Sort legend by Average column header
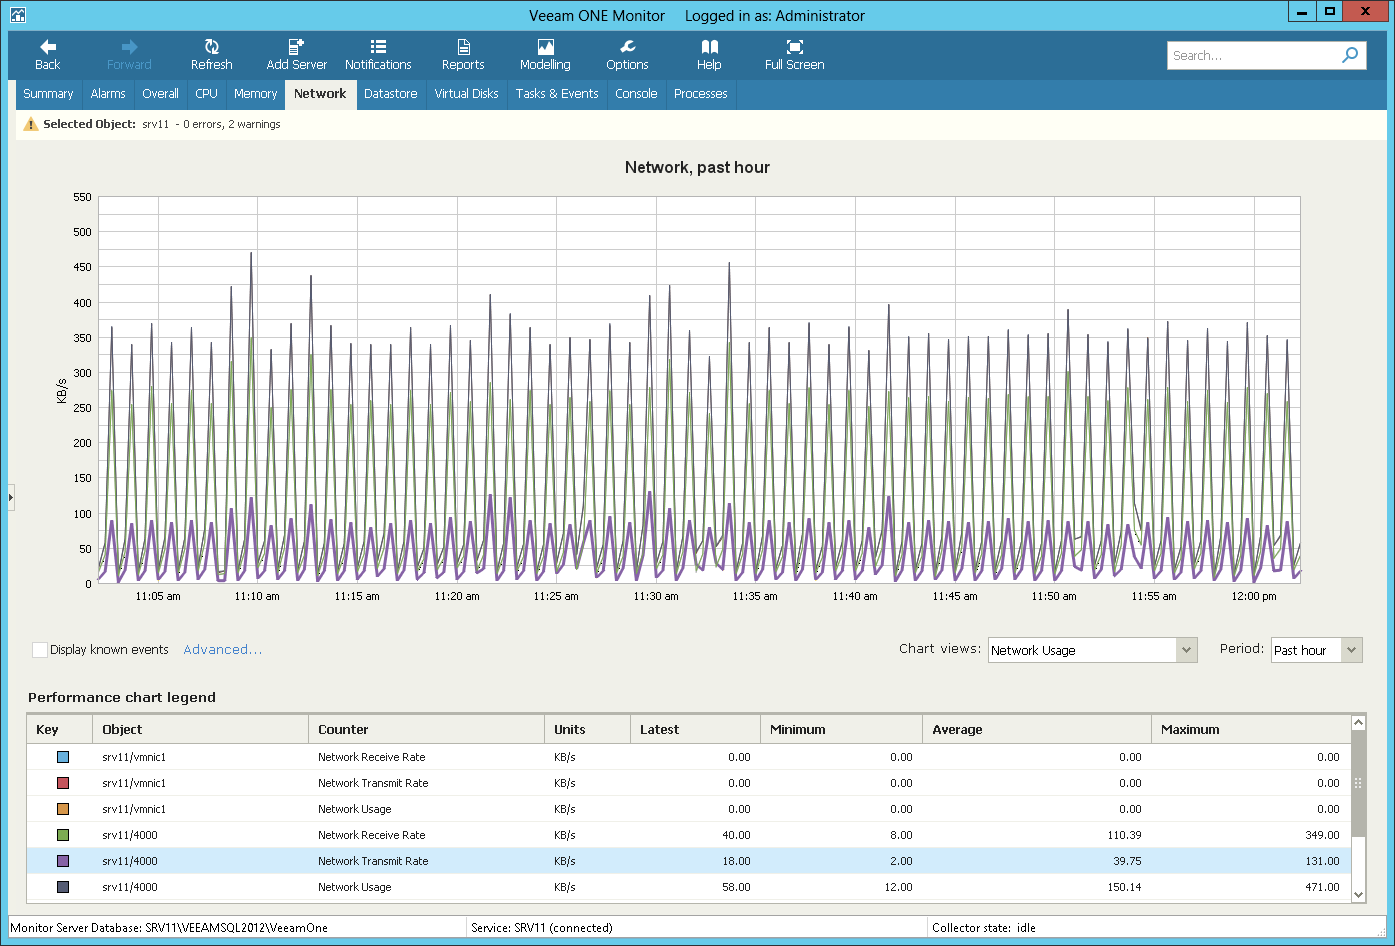 (x=1037, y=730)
